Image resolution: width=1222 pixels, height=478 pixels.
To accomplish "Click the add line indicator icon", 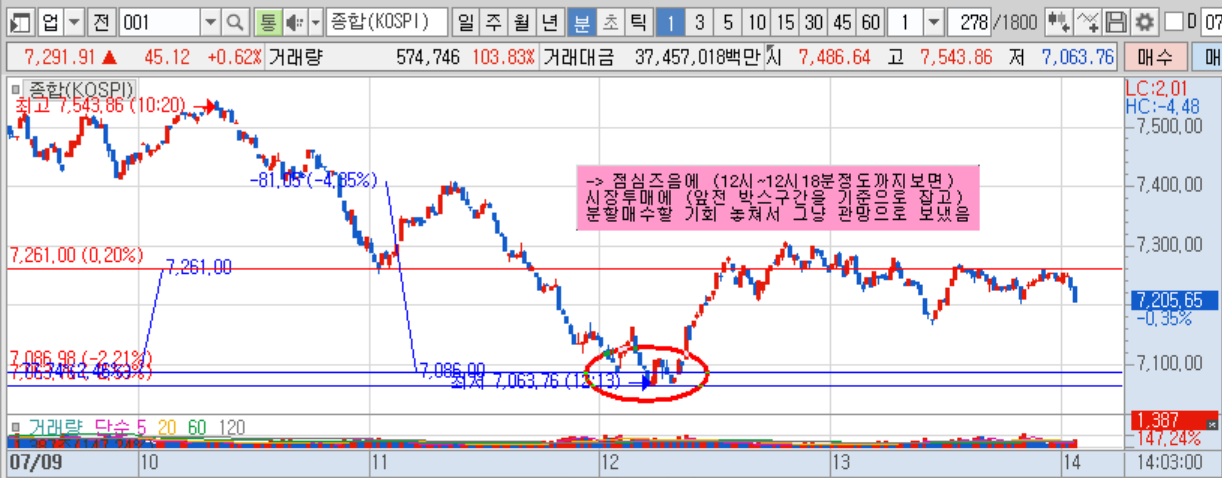I will tap(1090, 22).
